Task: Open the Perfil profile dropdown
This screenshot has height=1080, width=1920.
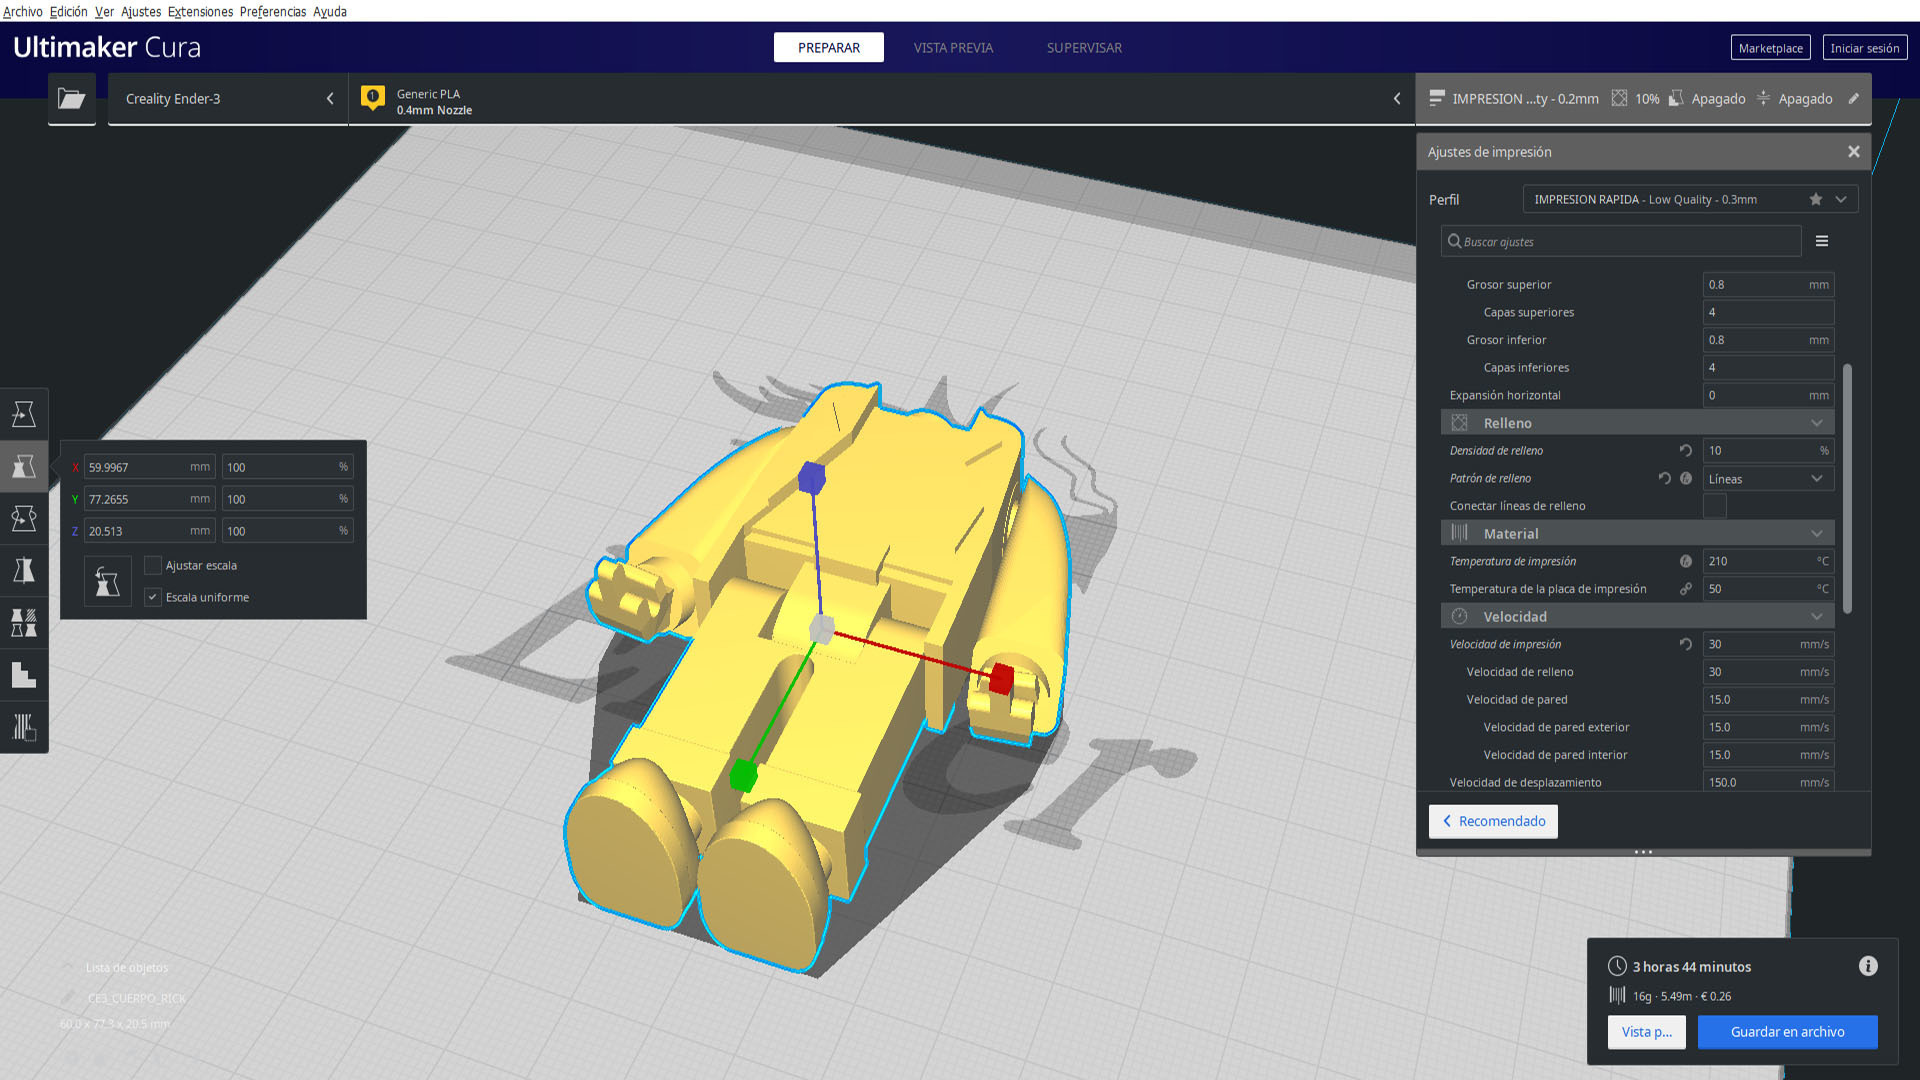Action: coord(1690,199)
